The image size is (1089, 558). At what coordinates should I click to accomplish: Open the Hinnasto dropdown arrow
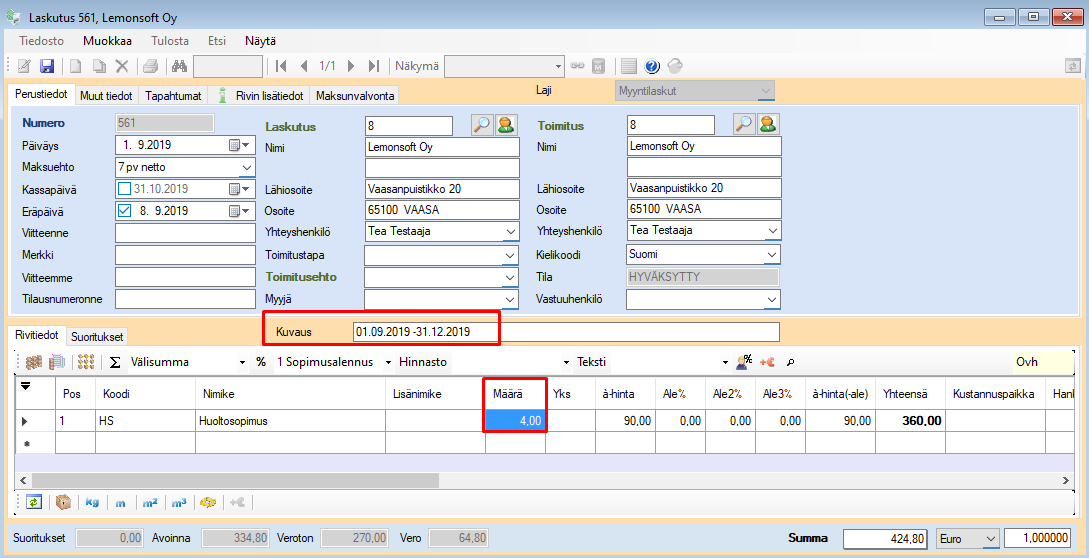click(x=566, y=363)
